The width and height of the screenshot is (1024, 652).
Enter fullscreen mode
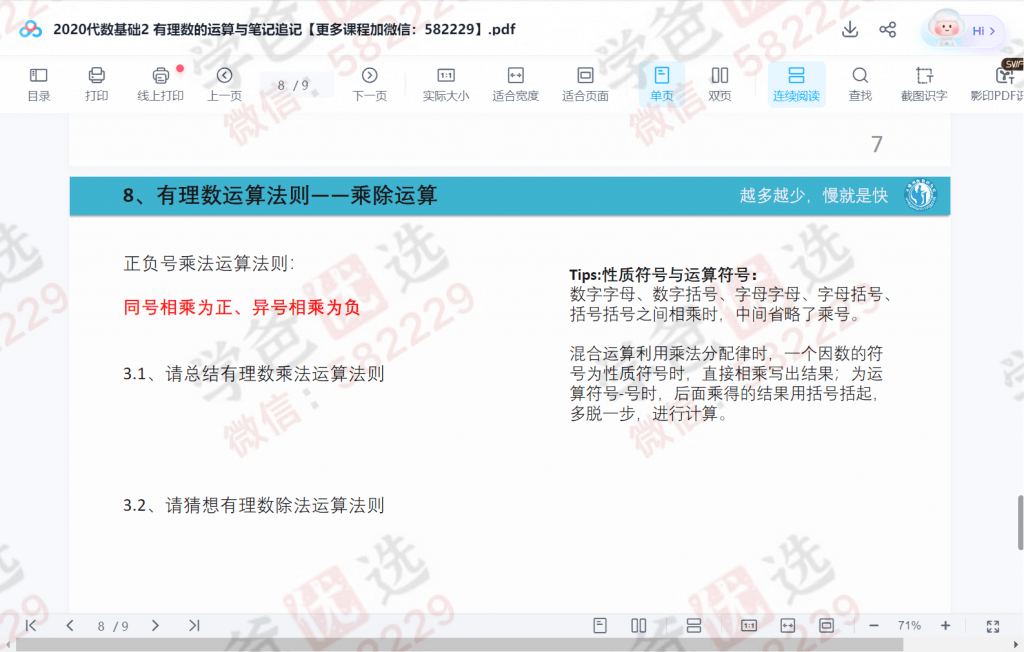[993, 626]
